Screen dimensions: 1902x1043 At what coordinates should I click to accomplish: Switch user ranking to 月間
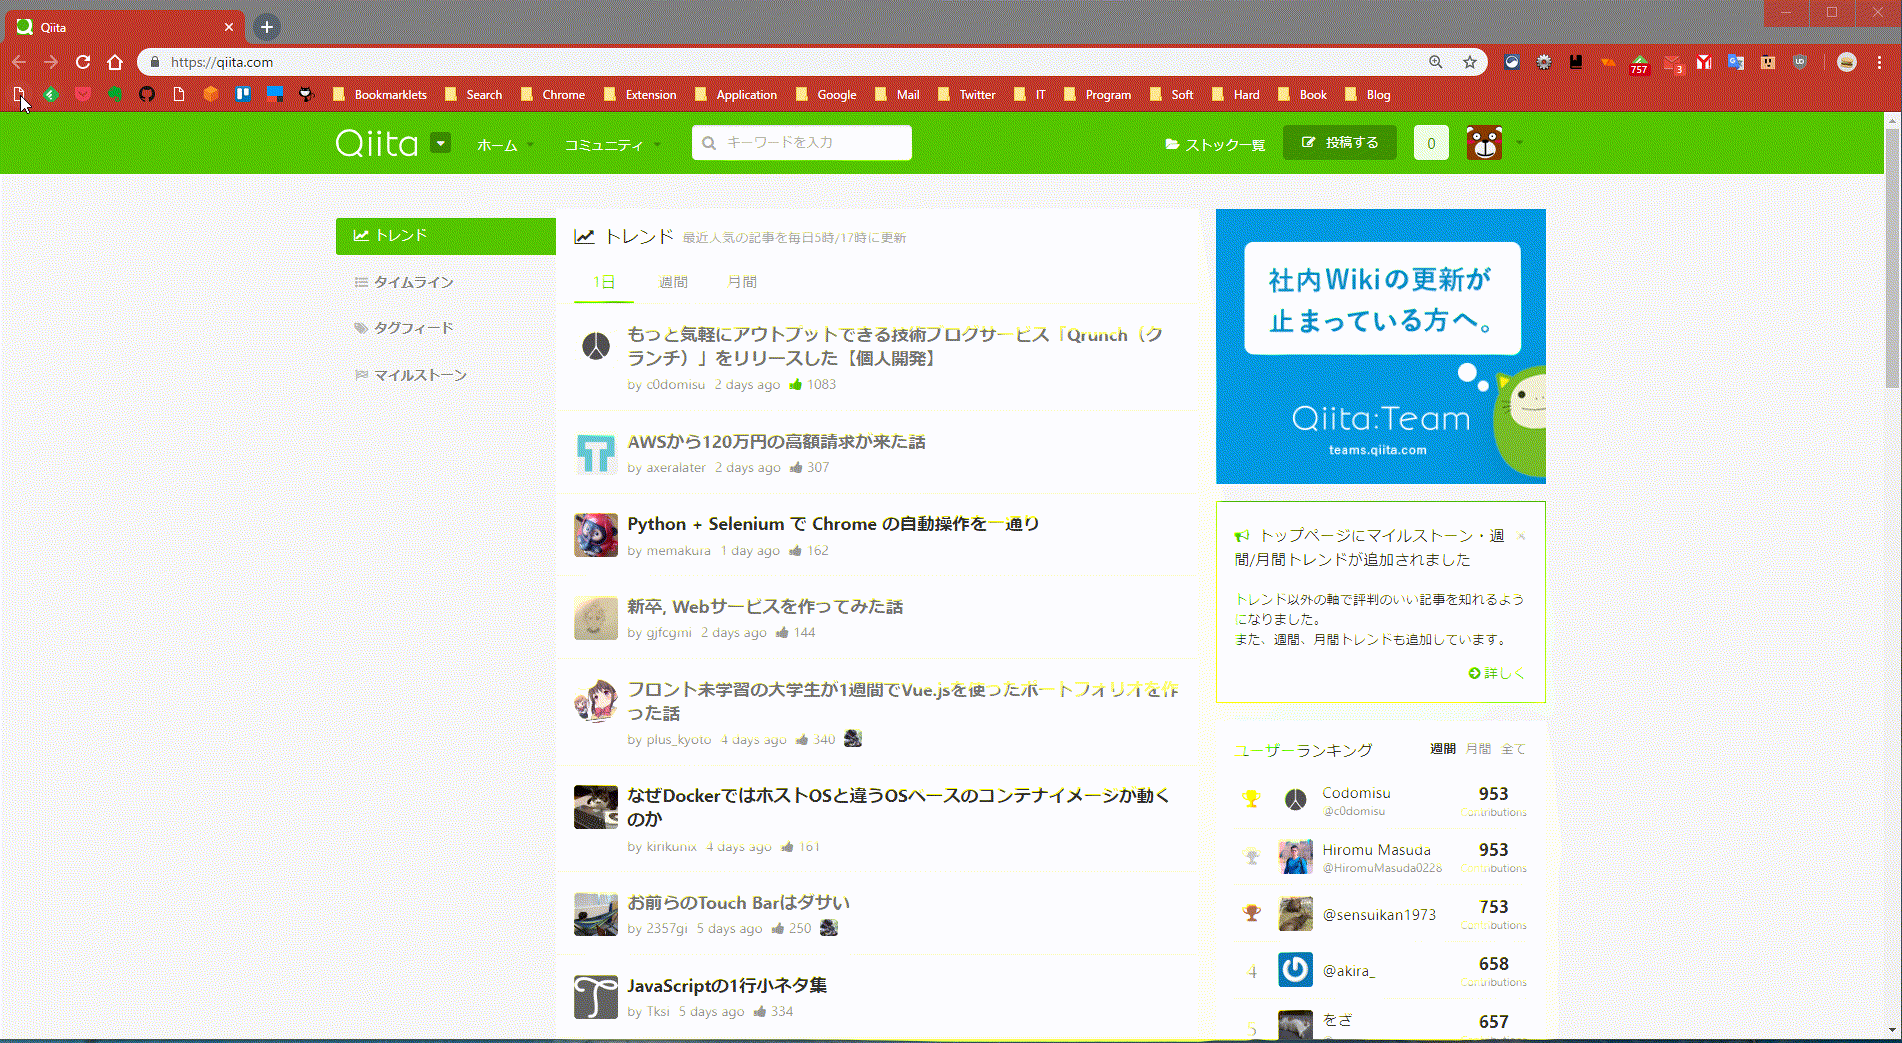pyautogui.click(x=1478, y=749)
